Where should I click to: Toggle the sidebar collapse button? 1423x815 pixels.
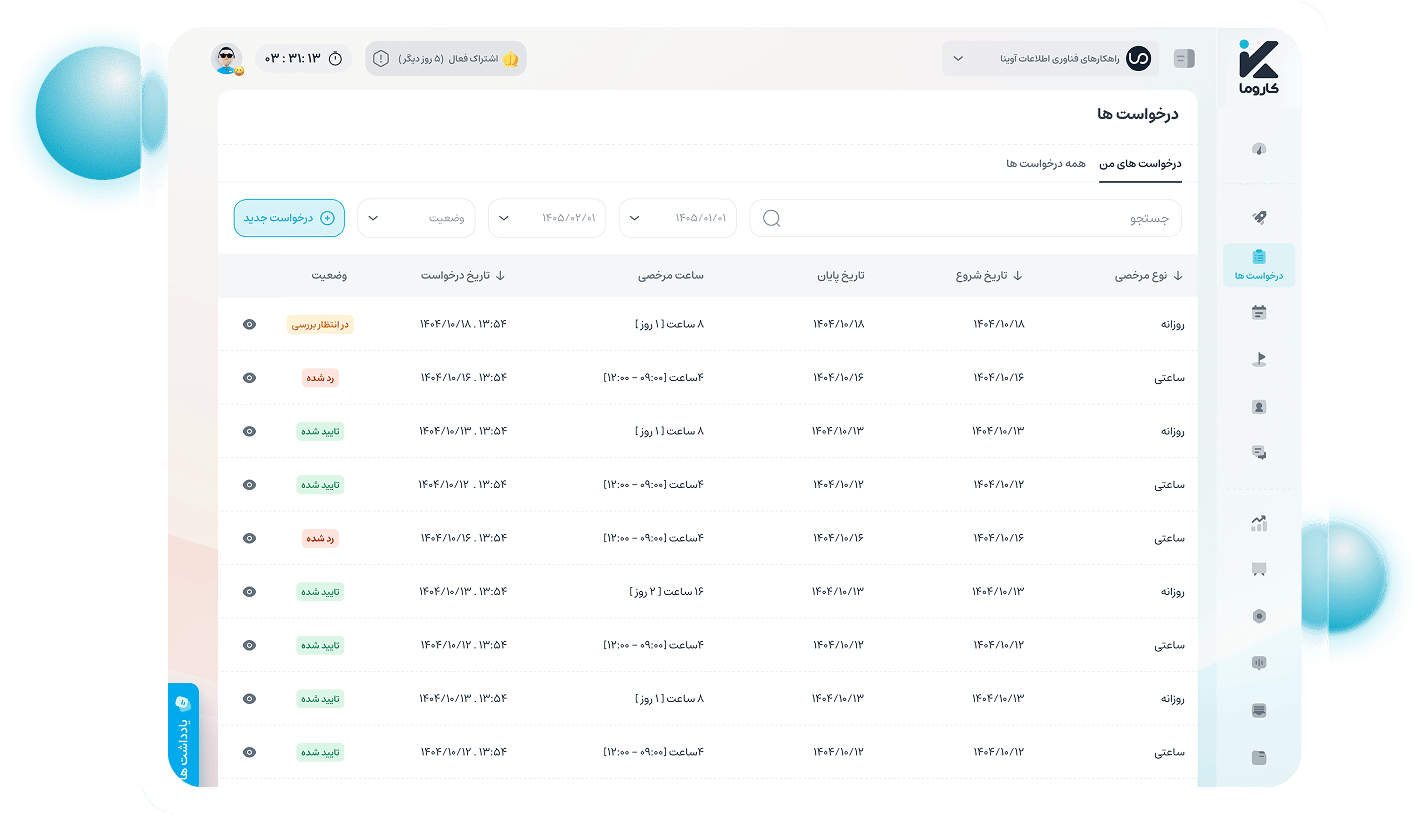[x=1184, y=59]
